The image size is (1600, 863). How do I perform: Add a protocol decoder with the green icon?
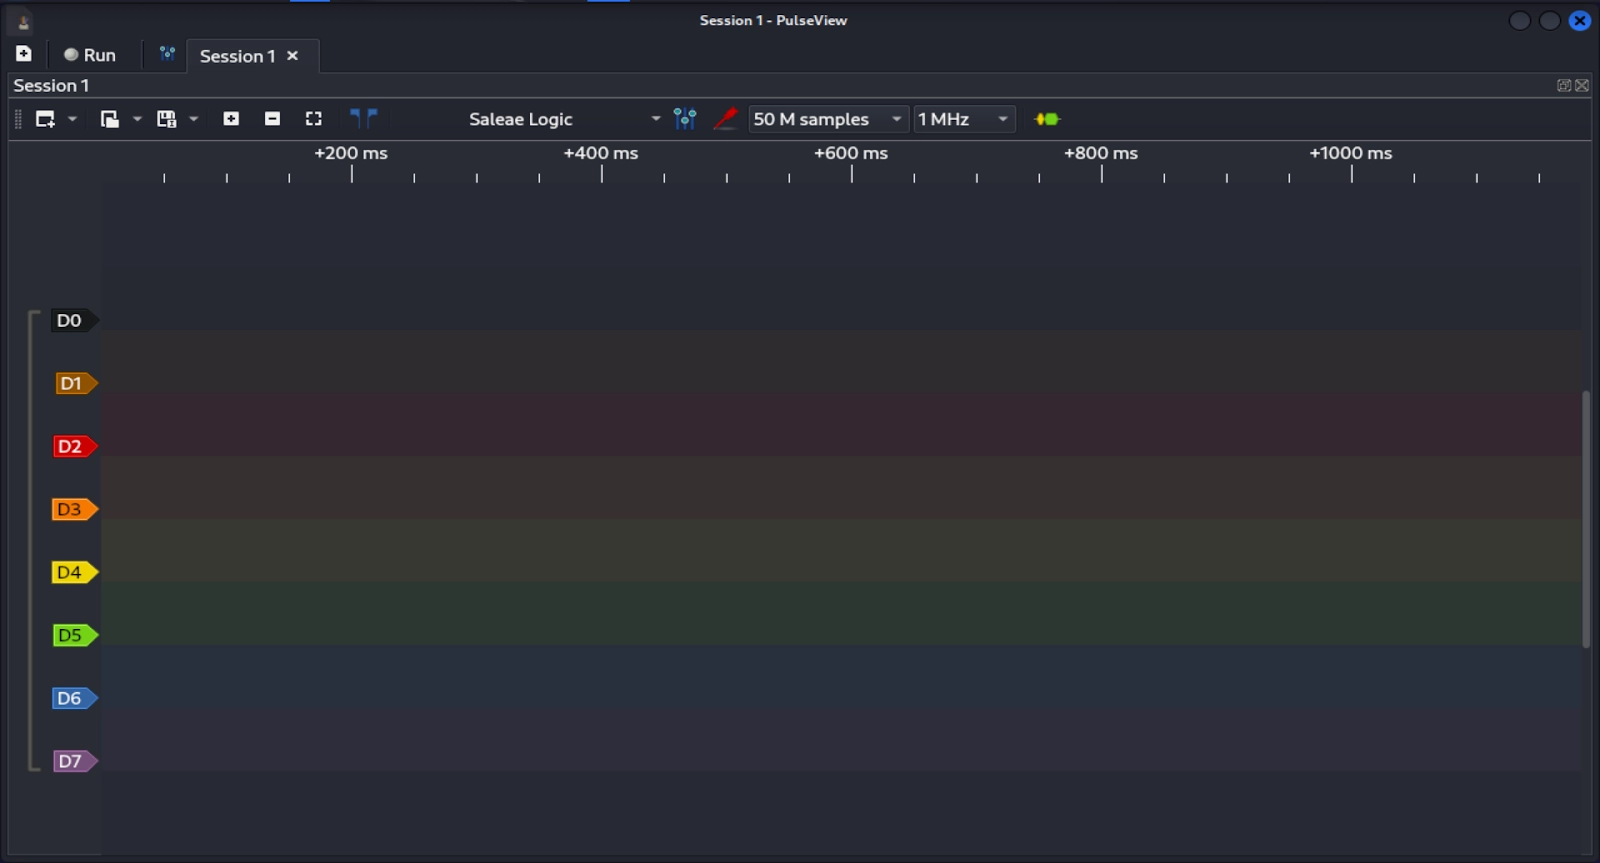point(1047,119)
